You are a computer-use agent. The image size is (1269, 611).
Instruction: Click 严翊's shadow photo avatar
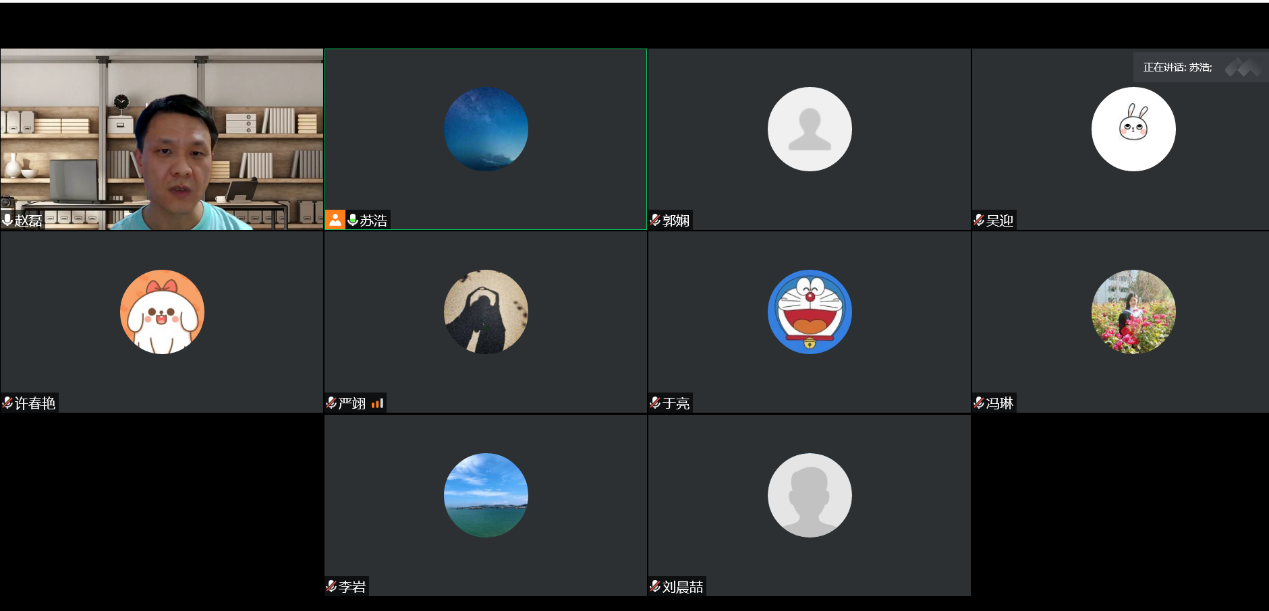(x=486, y=312)
